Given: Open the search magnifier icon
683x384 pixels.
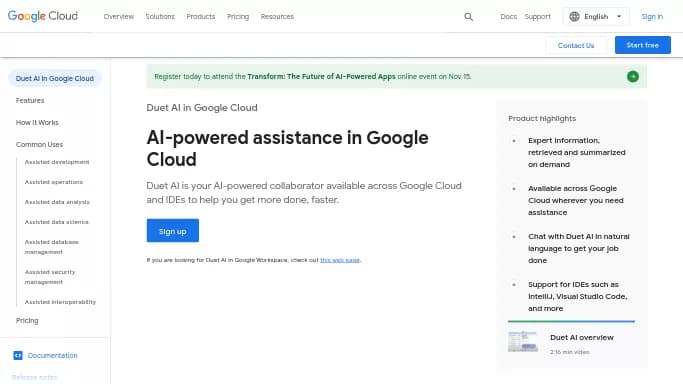Looking at the screenshot, I should [x=469, y=17].
